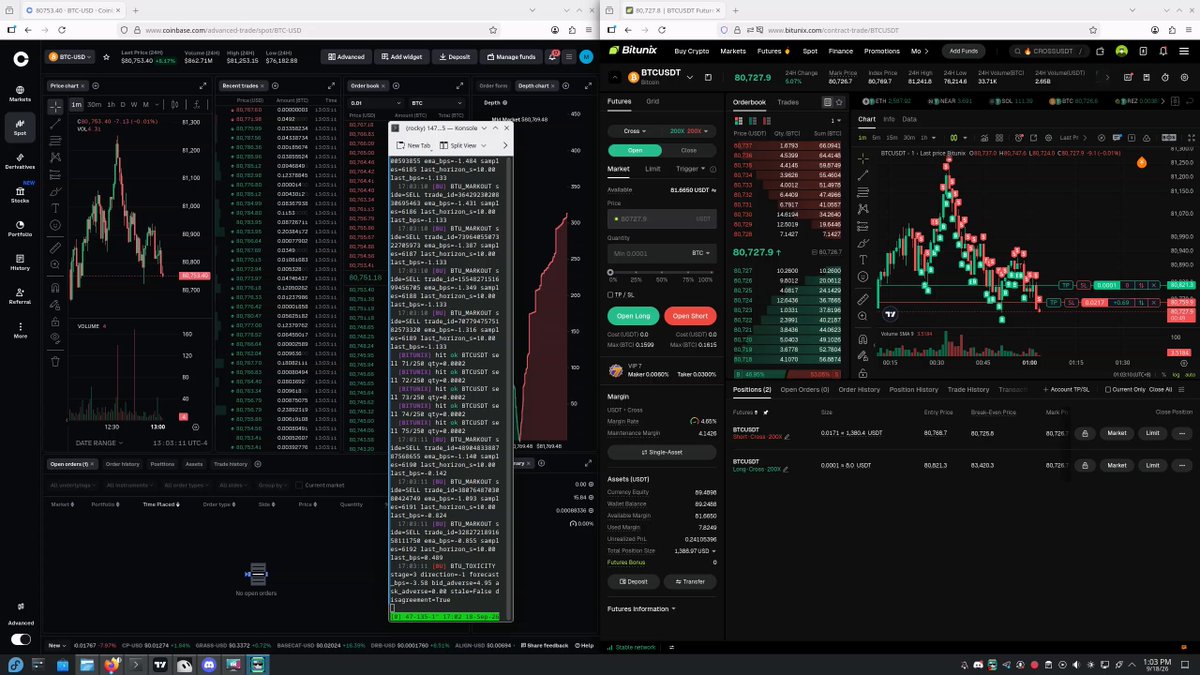Pick the ruler measure tool on Coinbase chart

point(55,247)
